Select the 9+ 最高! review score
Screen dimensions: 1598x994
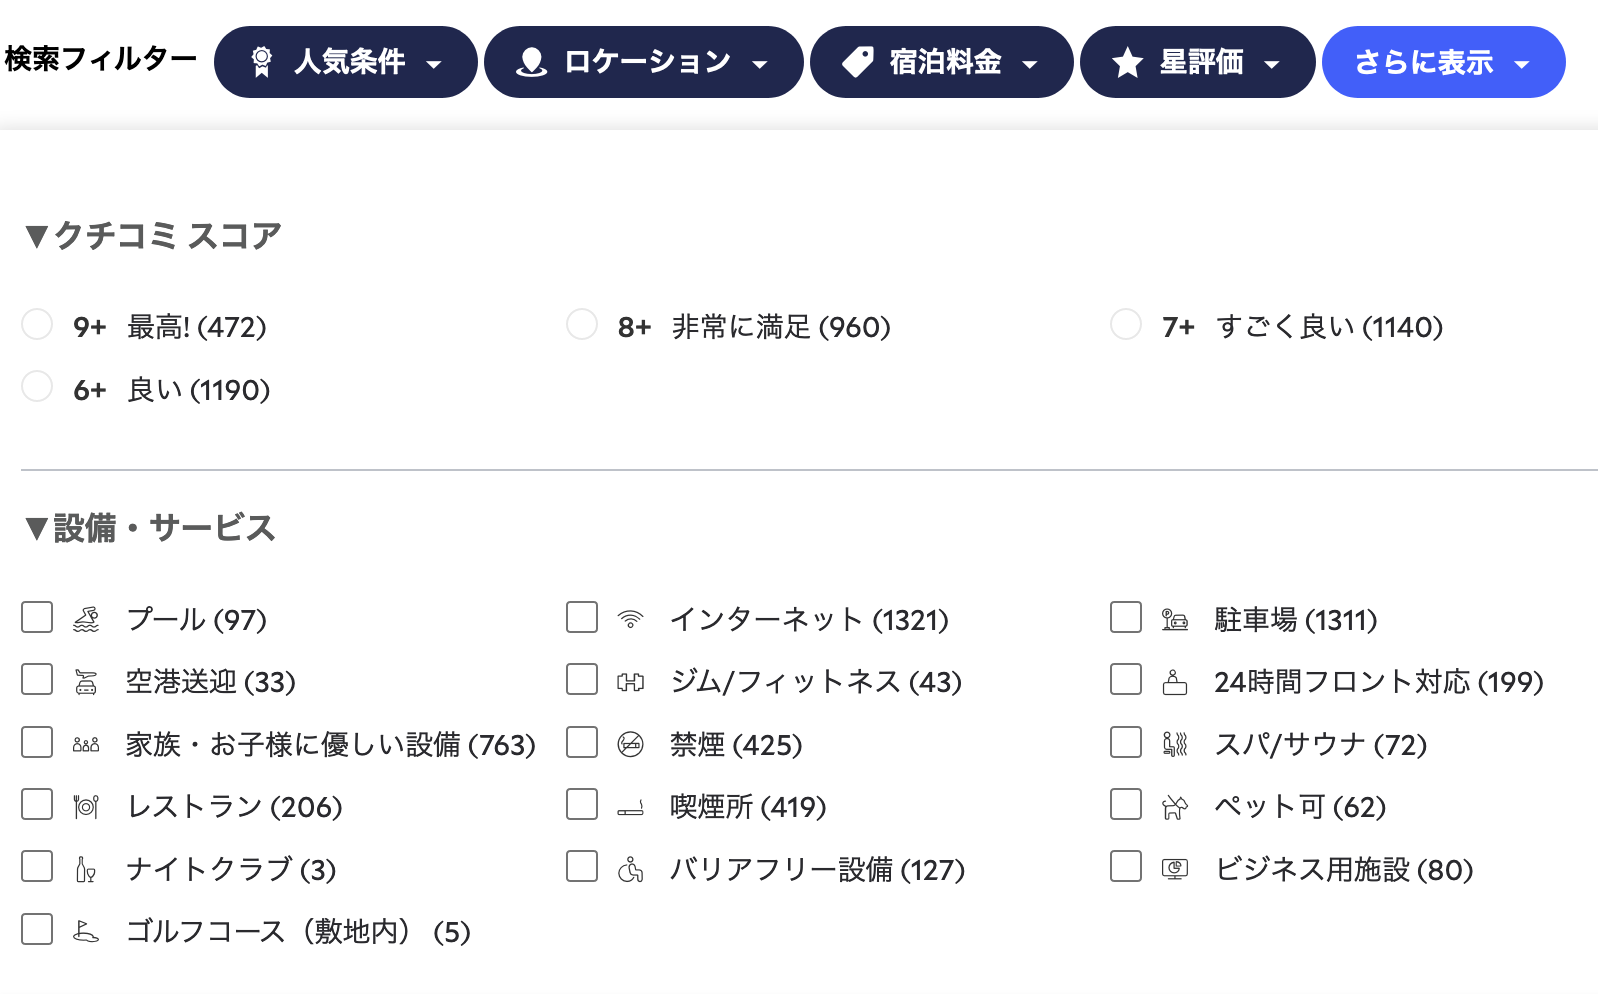coord(37,324)
